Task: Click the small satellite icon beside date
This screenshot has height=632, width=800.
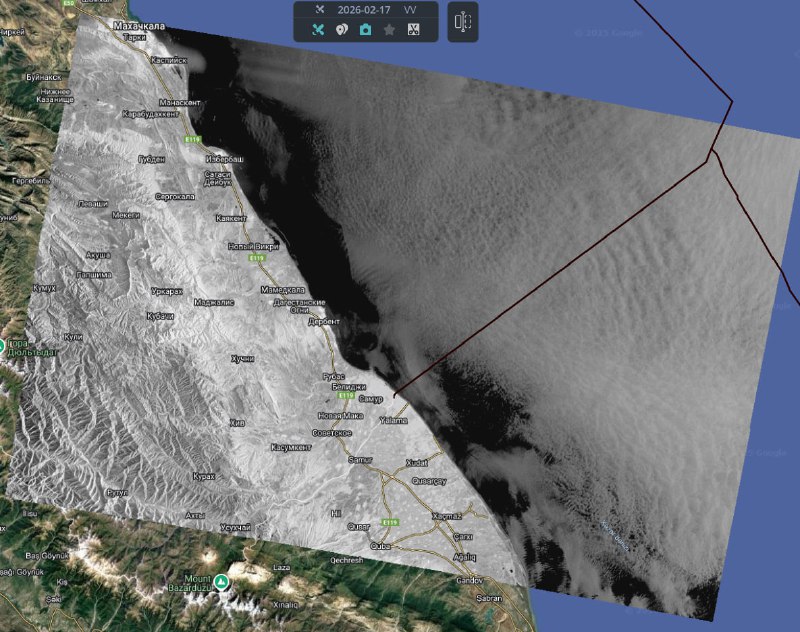Action: (318, 9)
